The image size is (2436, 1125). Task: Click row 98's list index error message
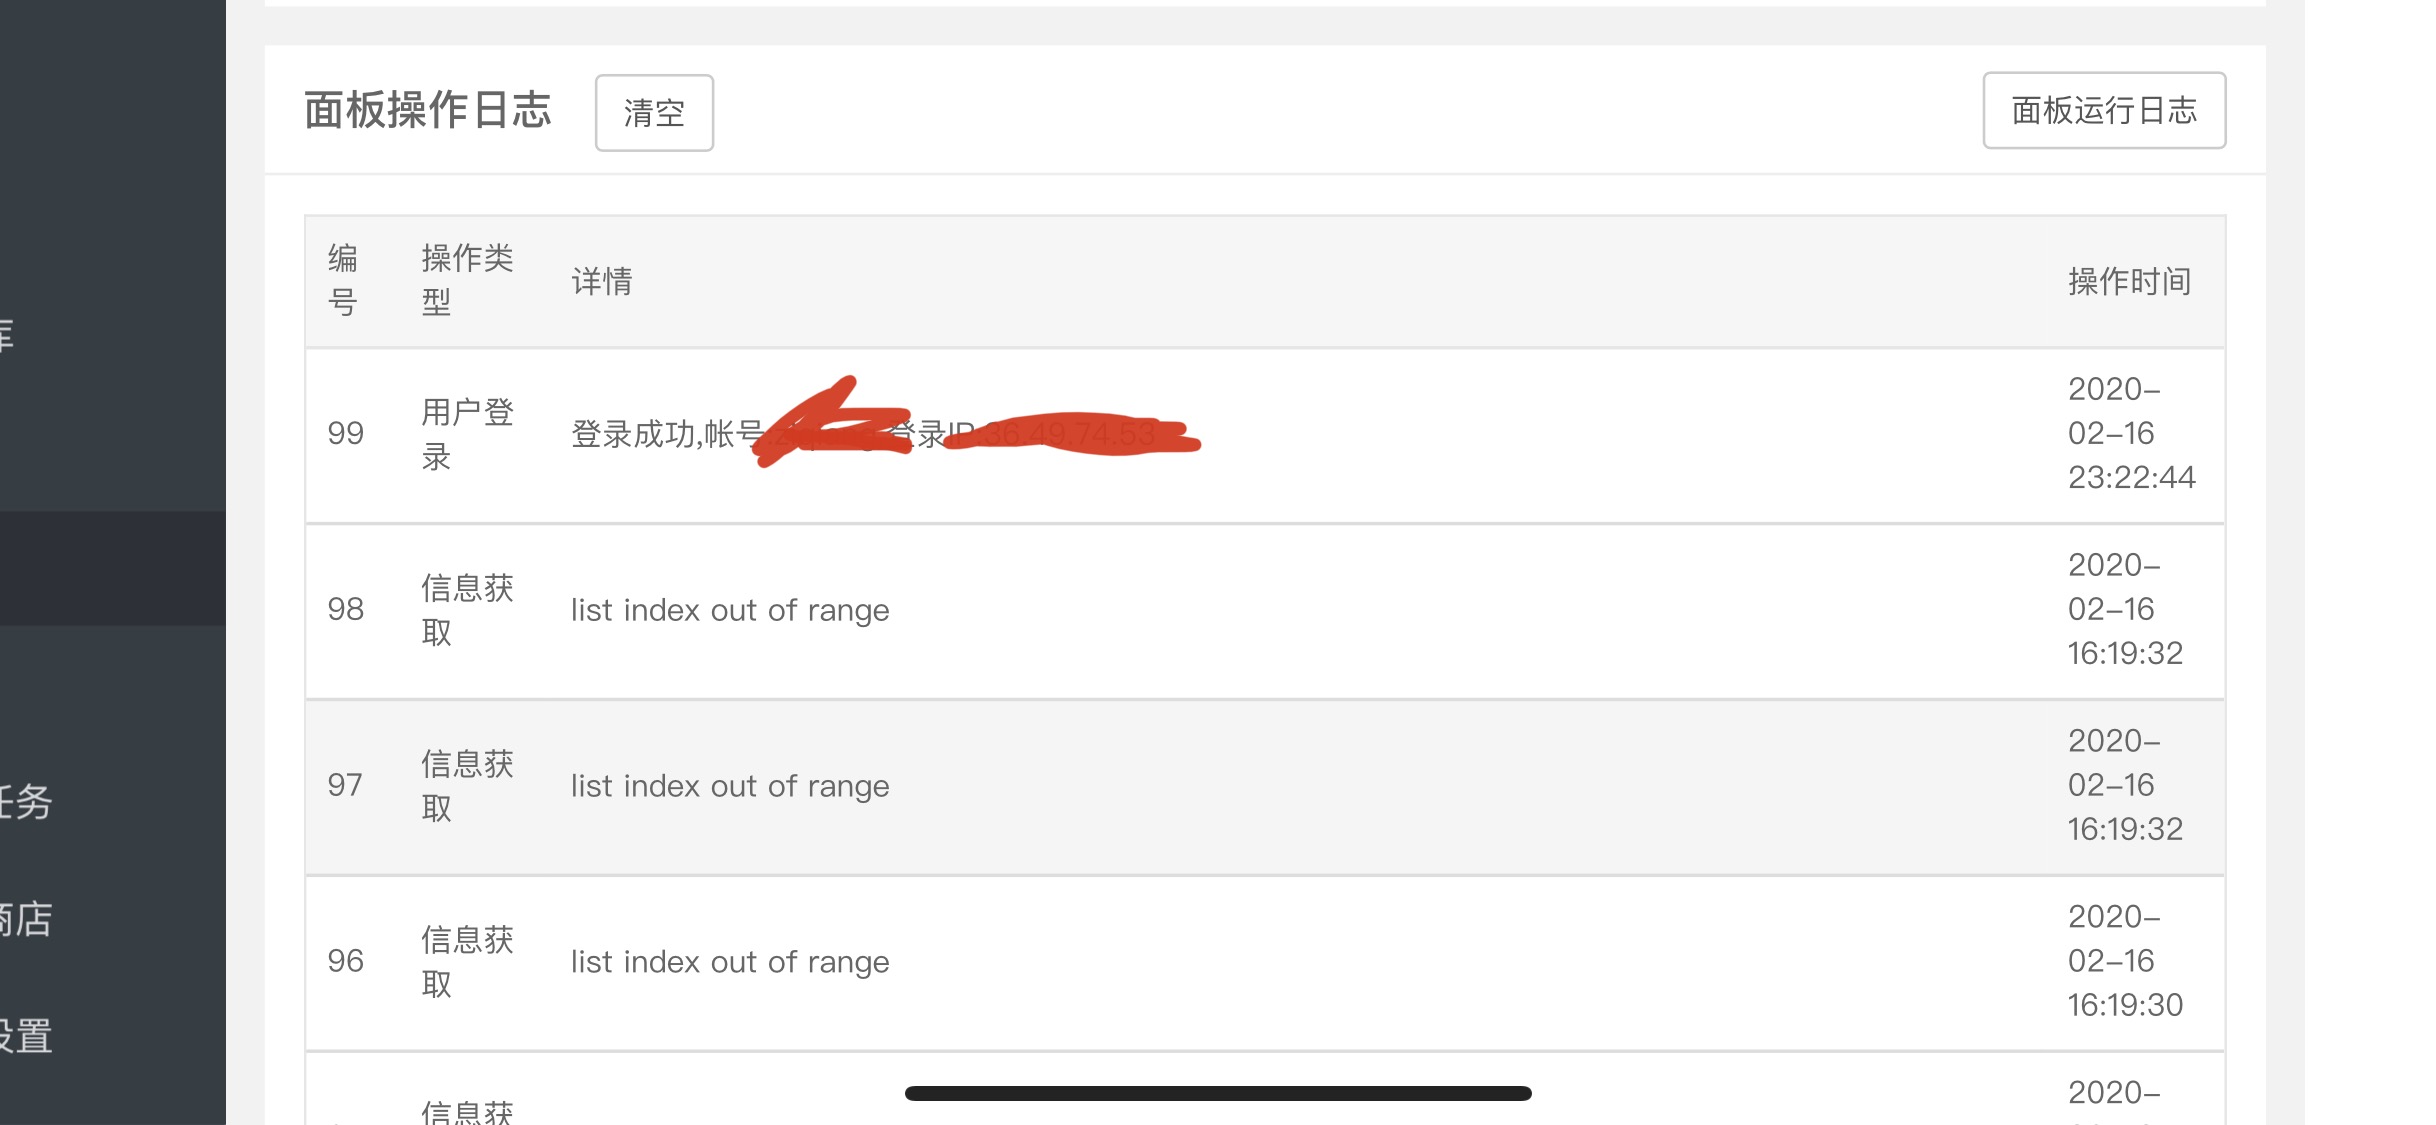tap(730, 610)
